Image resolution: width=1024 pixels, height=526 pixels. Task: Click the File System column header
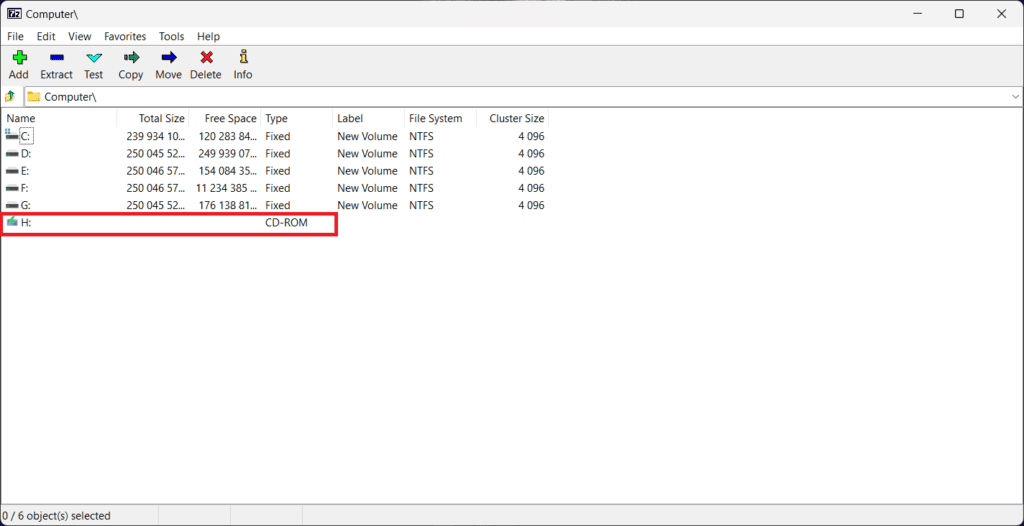pos(435,119)
